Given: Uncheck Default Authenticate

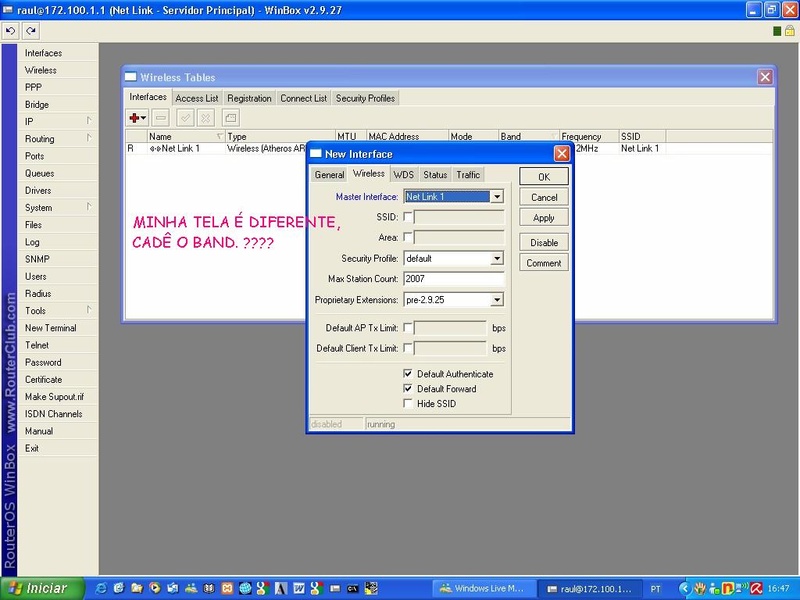Looking at the screenshot, I should pyautogui.click(x=408, y=373).
